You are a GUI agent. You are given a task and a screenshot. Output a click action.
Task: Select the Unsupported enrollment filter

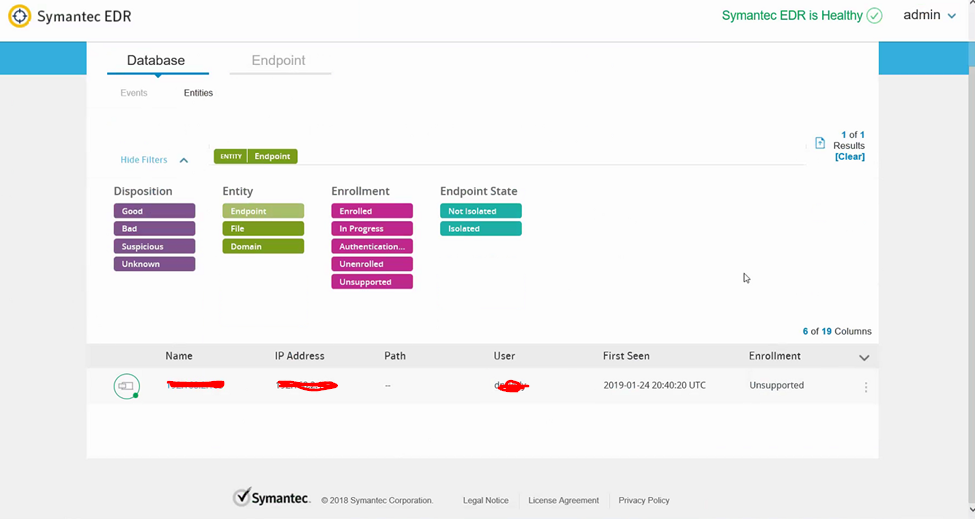click(372, 282)
